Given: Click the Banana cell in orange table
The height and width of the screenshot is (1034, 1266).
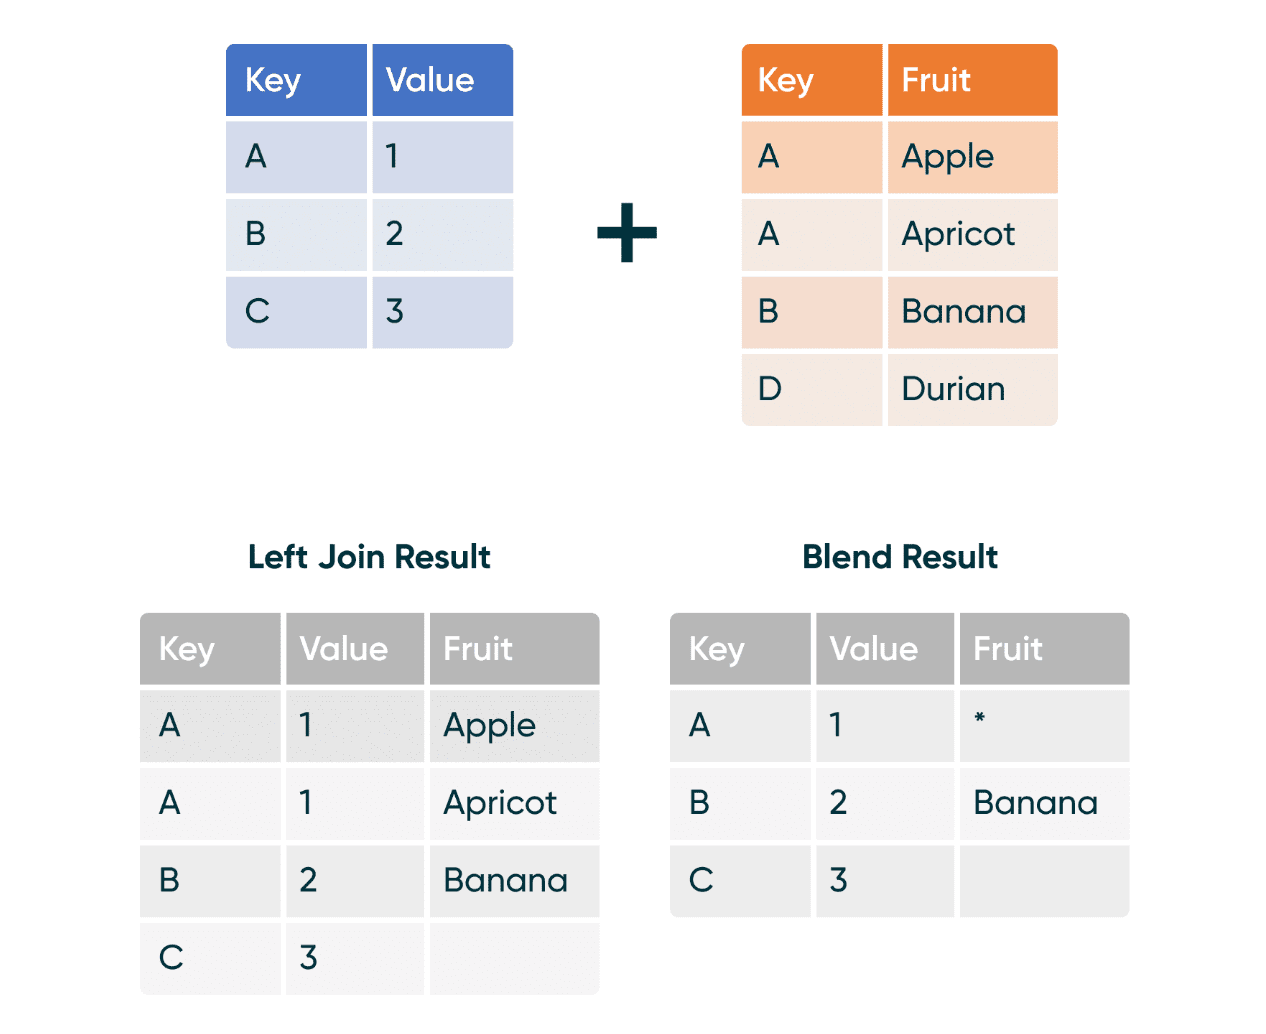Looking at the screenshot, I should coord(972,312).
